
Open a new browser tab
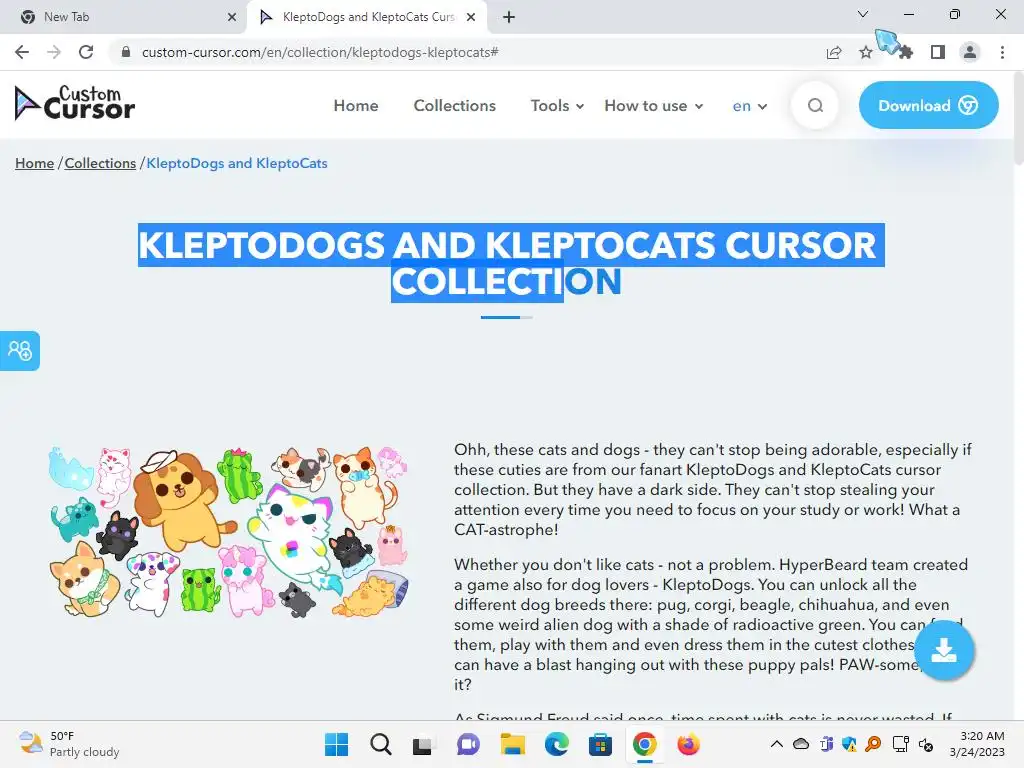point(509,17)
